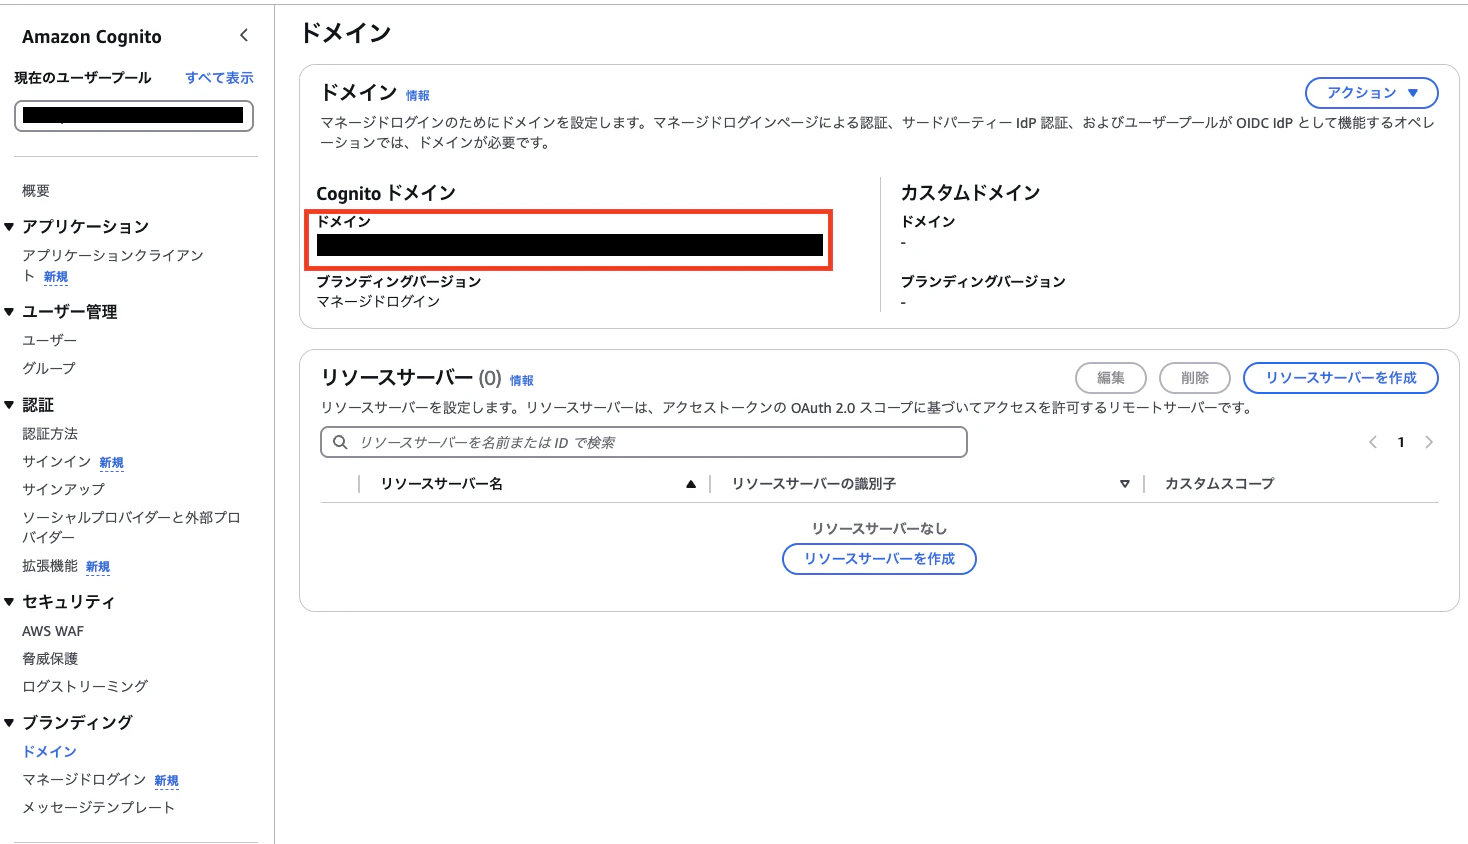Click the リソースサーバーの識別子 column header
1468x844 pixels.
814,484
